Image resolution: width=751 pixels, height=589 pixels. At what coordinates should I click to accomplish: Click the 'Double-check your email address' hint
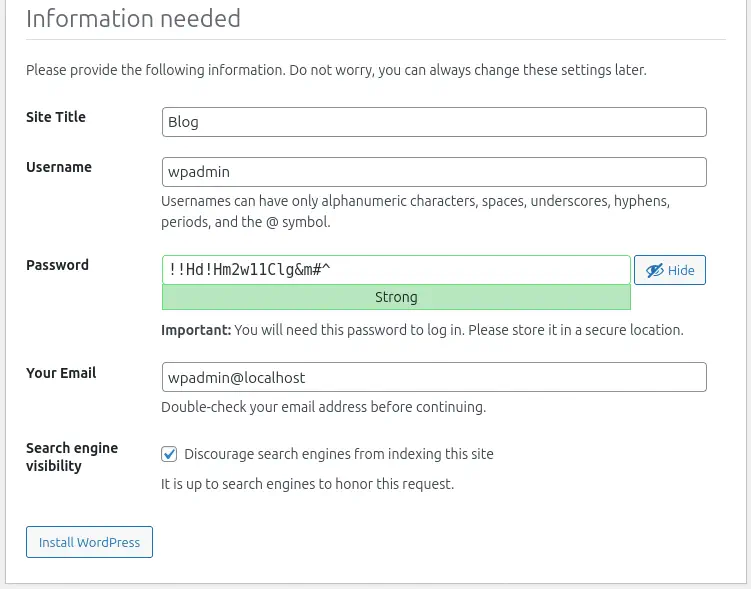tap(323, 407)
